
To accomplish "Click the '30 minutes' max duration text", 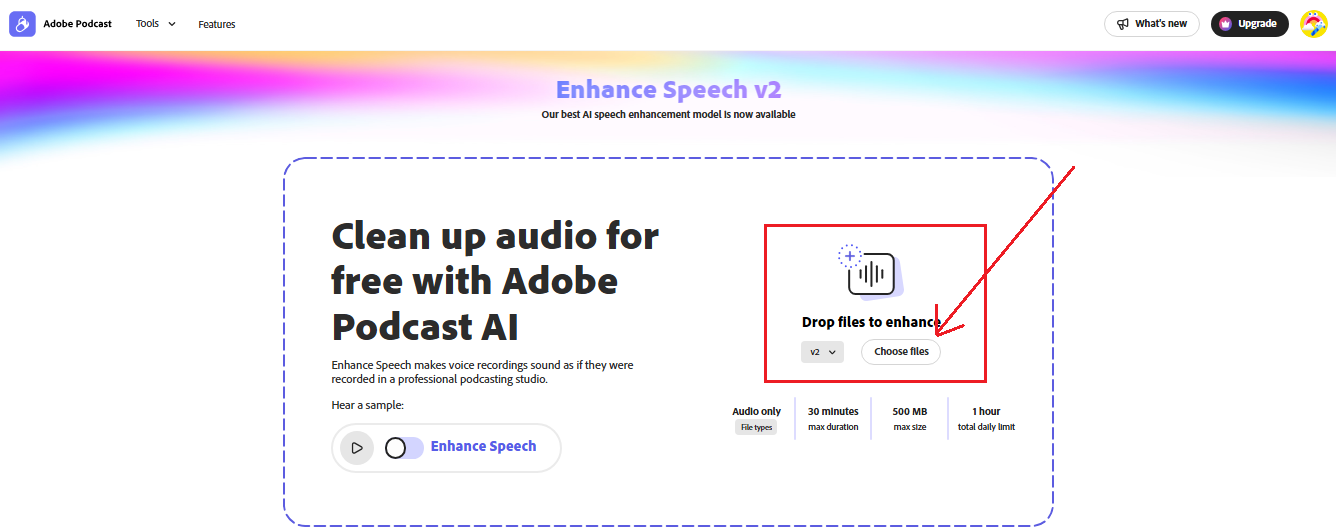I will (833, 411).
